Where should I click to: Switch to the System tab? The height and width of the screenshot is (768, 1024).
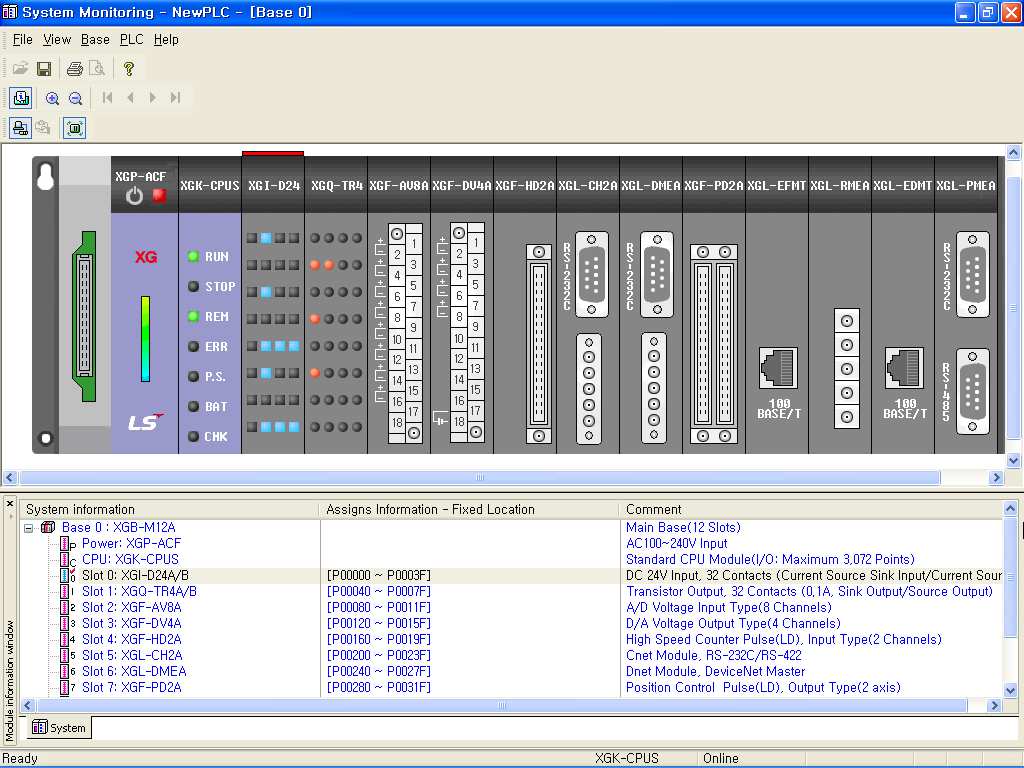(59, 728)
